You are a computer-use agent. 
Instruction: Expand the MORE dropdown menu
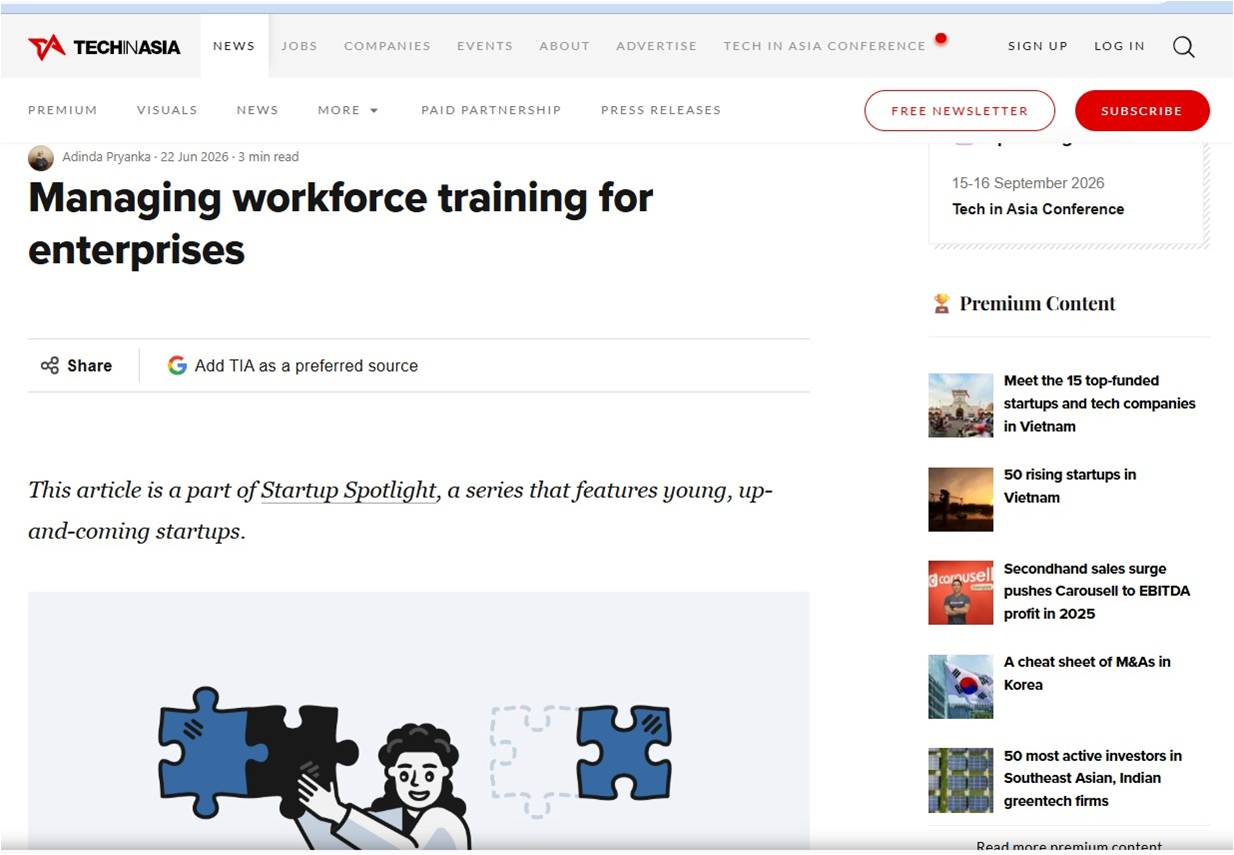point(348,110)
